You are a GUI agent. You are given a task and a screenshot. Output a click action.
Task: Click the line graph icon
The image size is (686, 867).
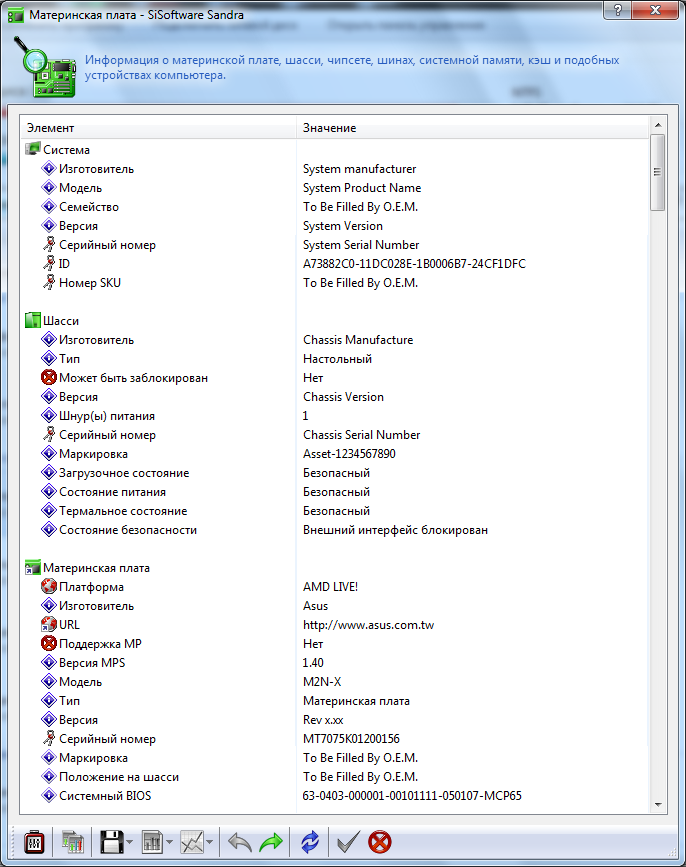(x=192, y=843)
